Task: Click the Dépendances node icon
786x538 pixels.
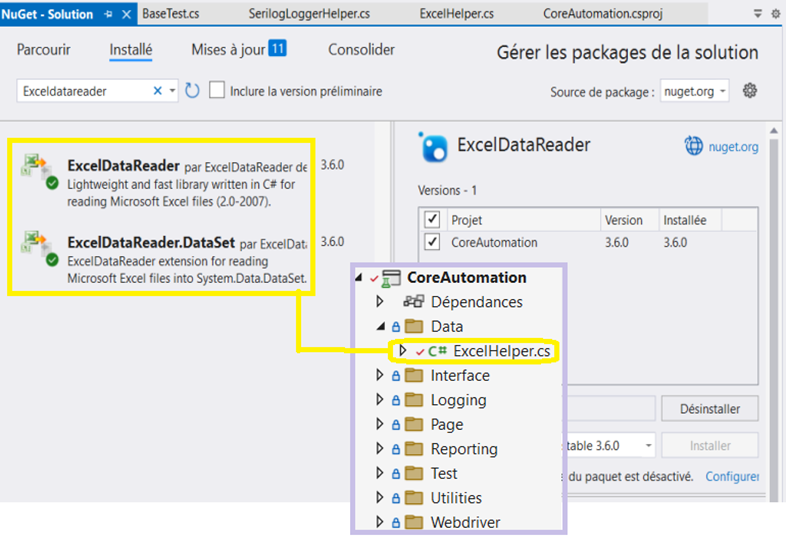Action: pos(413,302)
